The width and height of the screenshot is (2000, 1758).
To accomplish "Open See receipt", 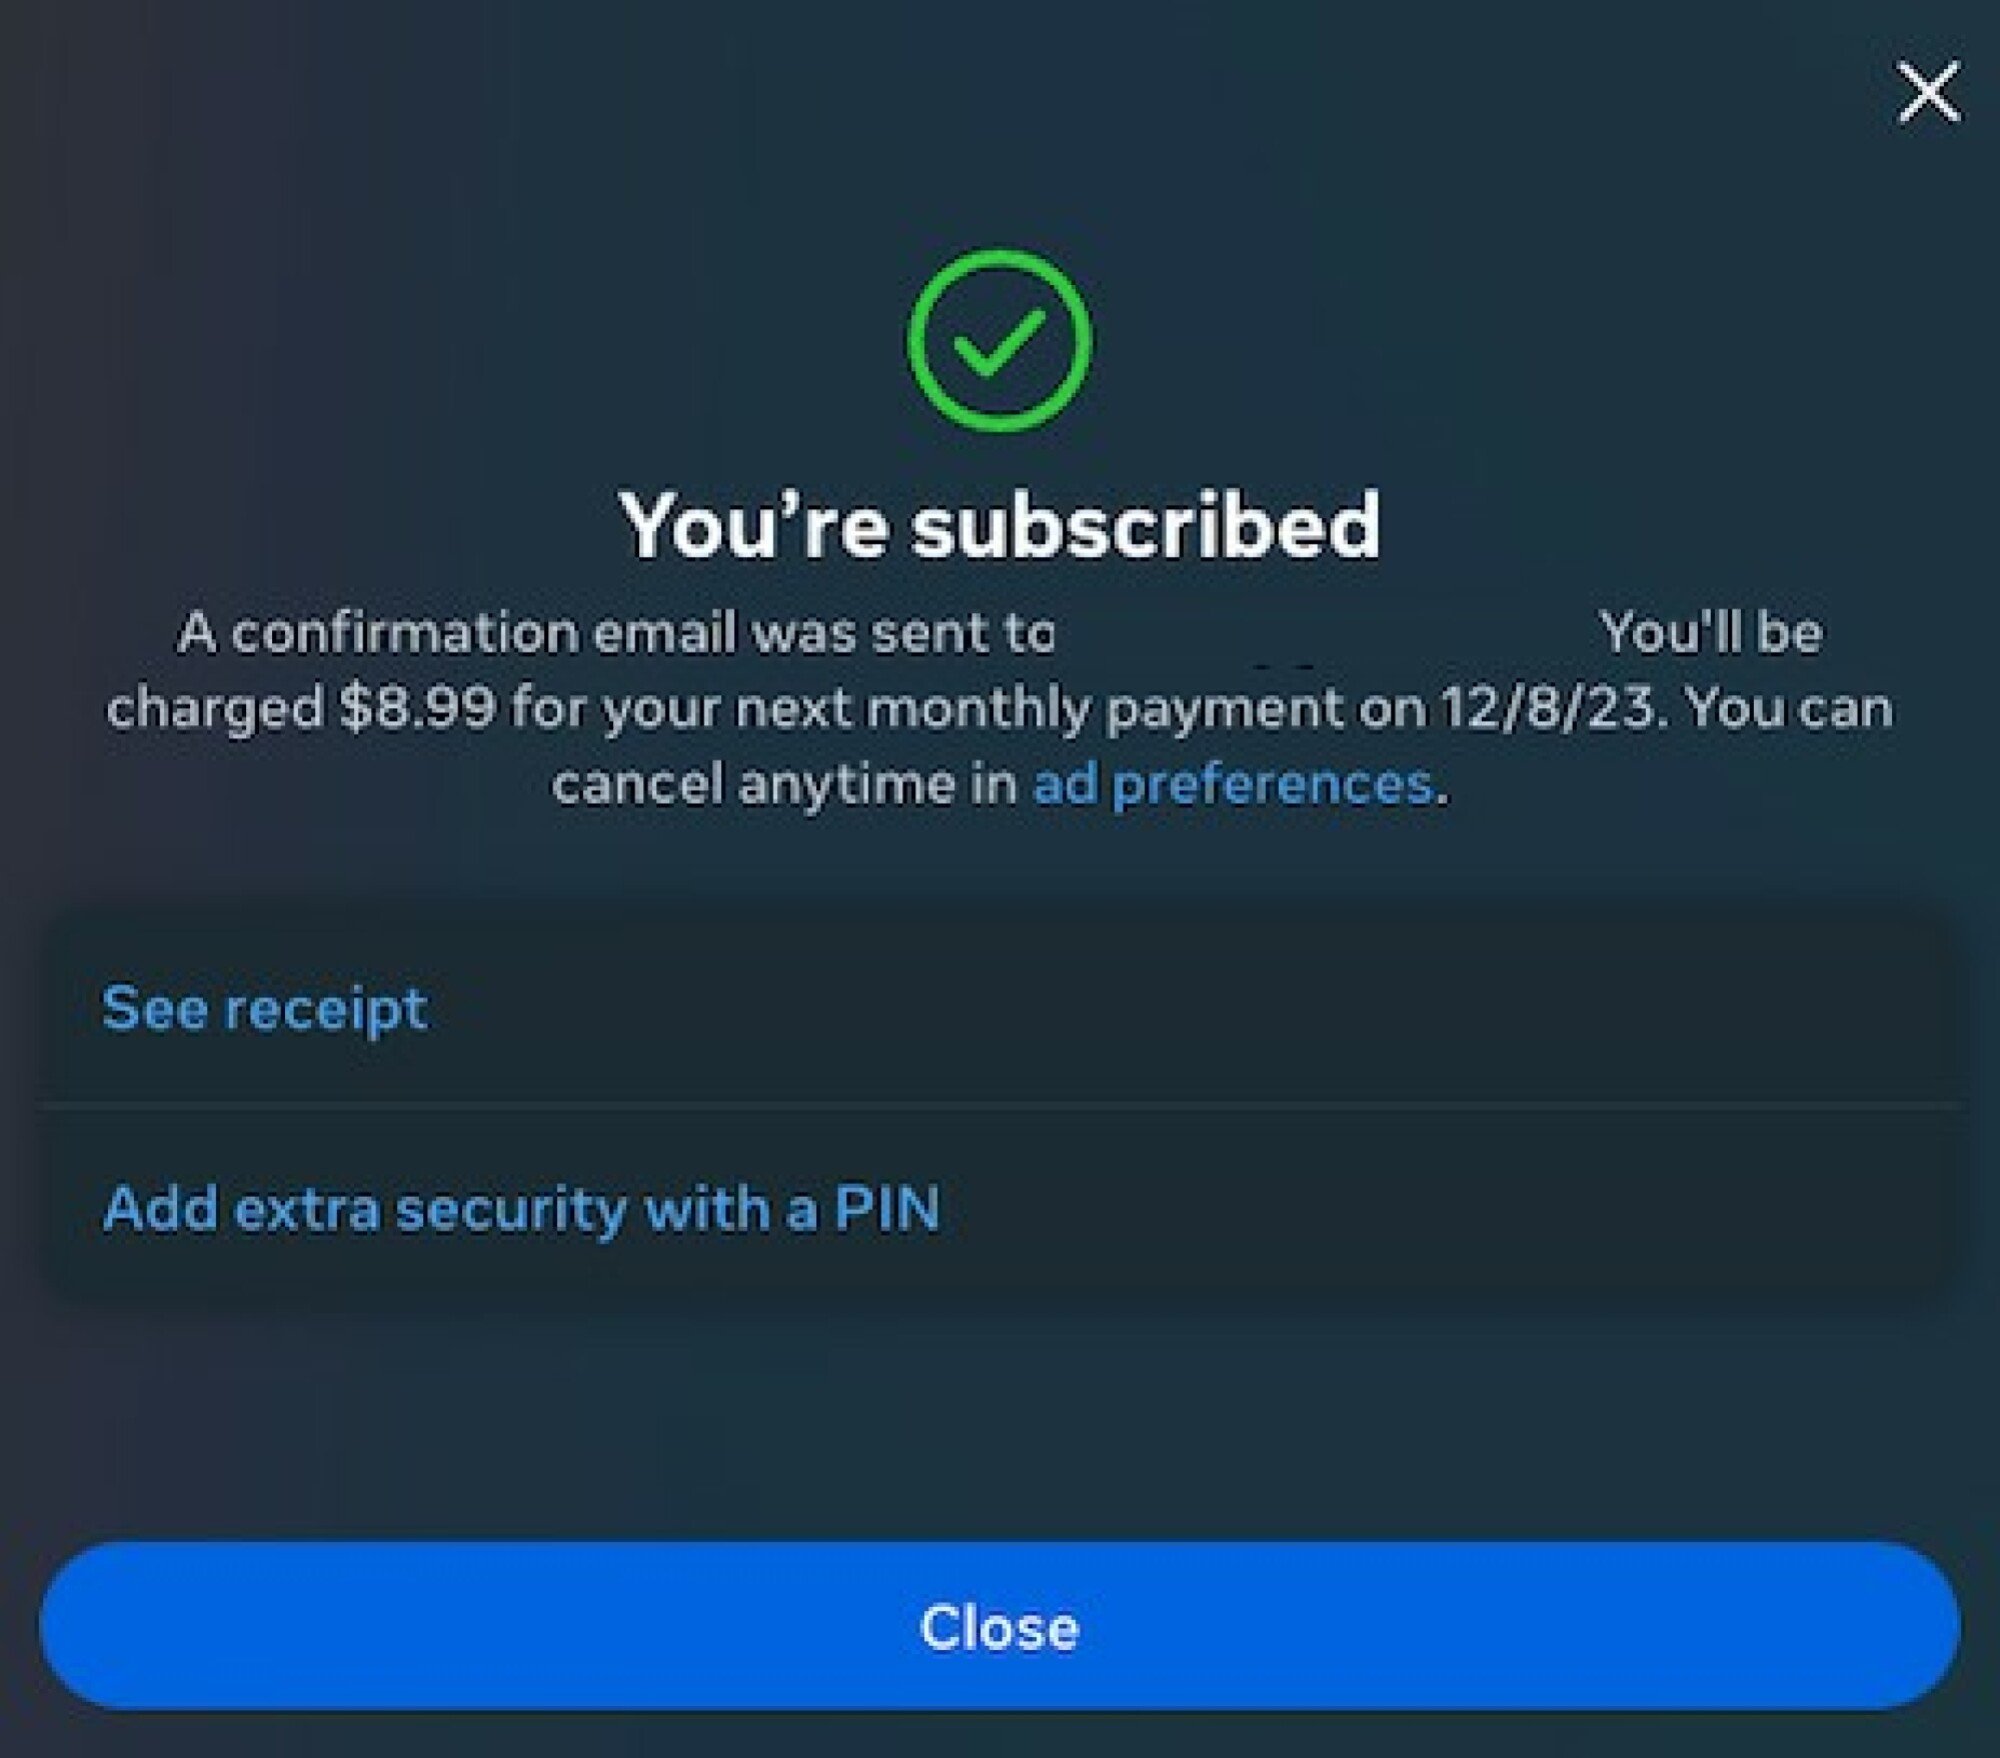I will click(265, 1008).
